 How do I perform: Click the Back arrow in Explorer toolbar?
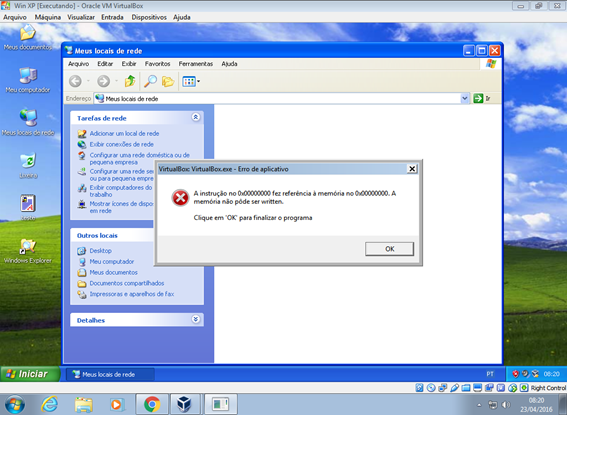pos(75,81)
